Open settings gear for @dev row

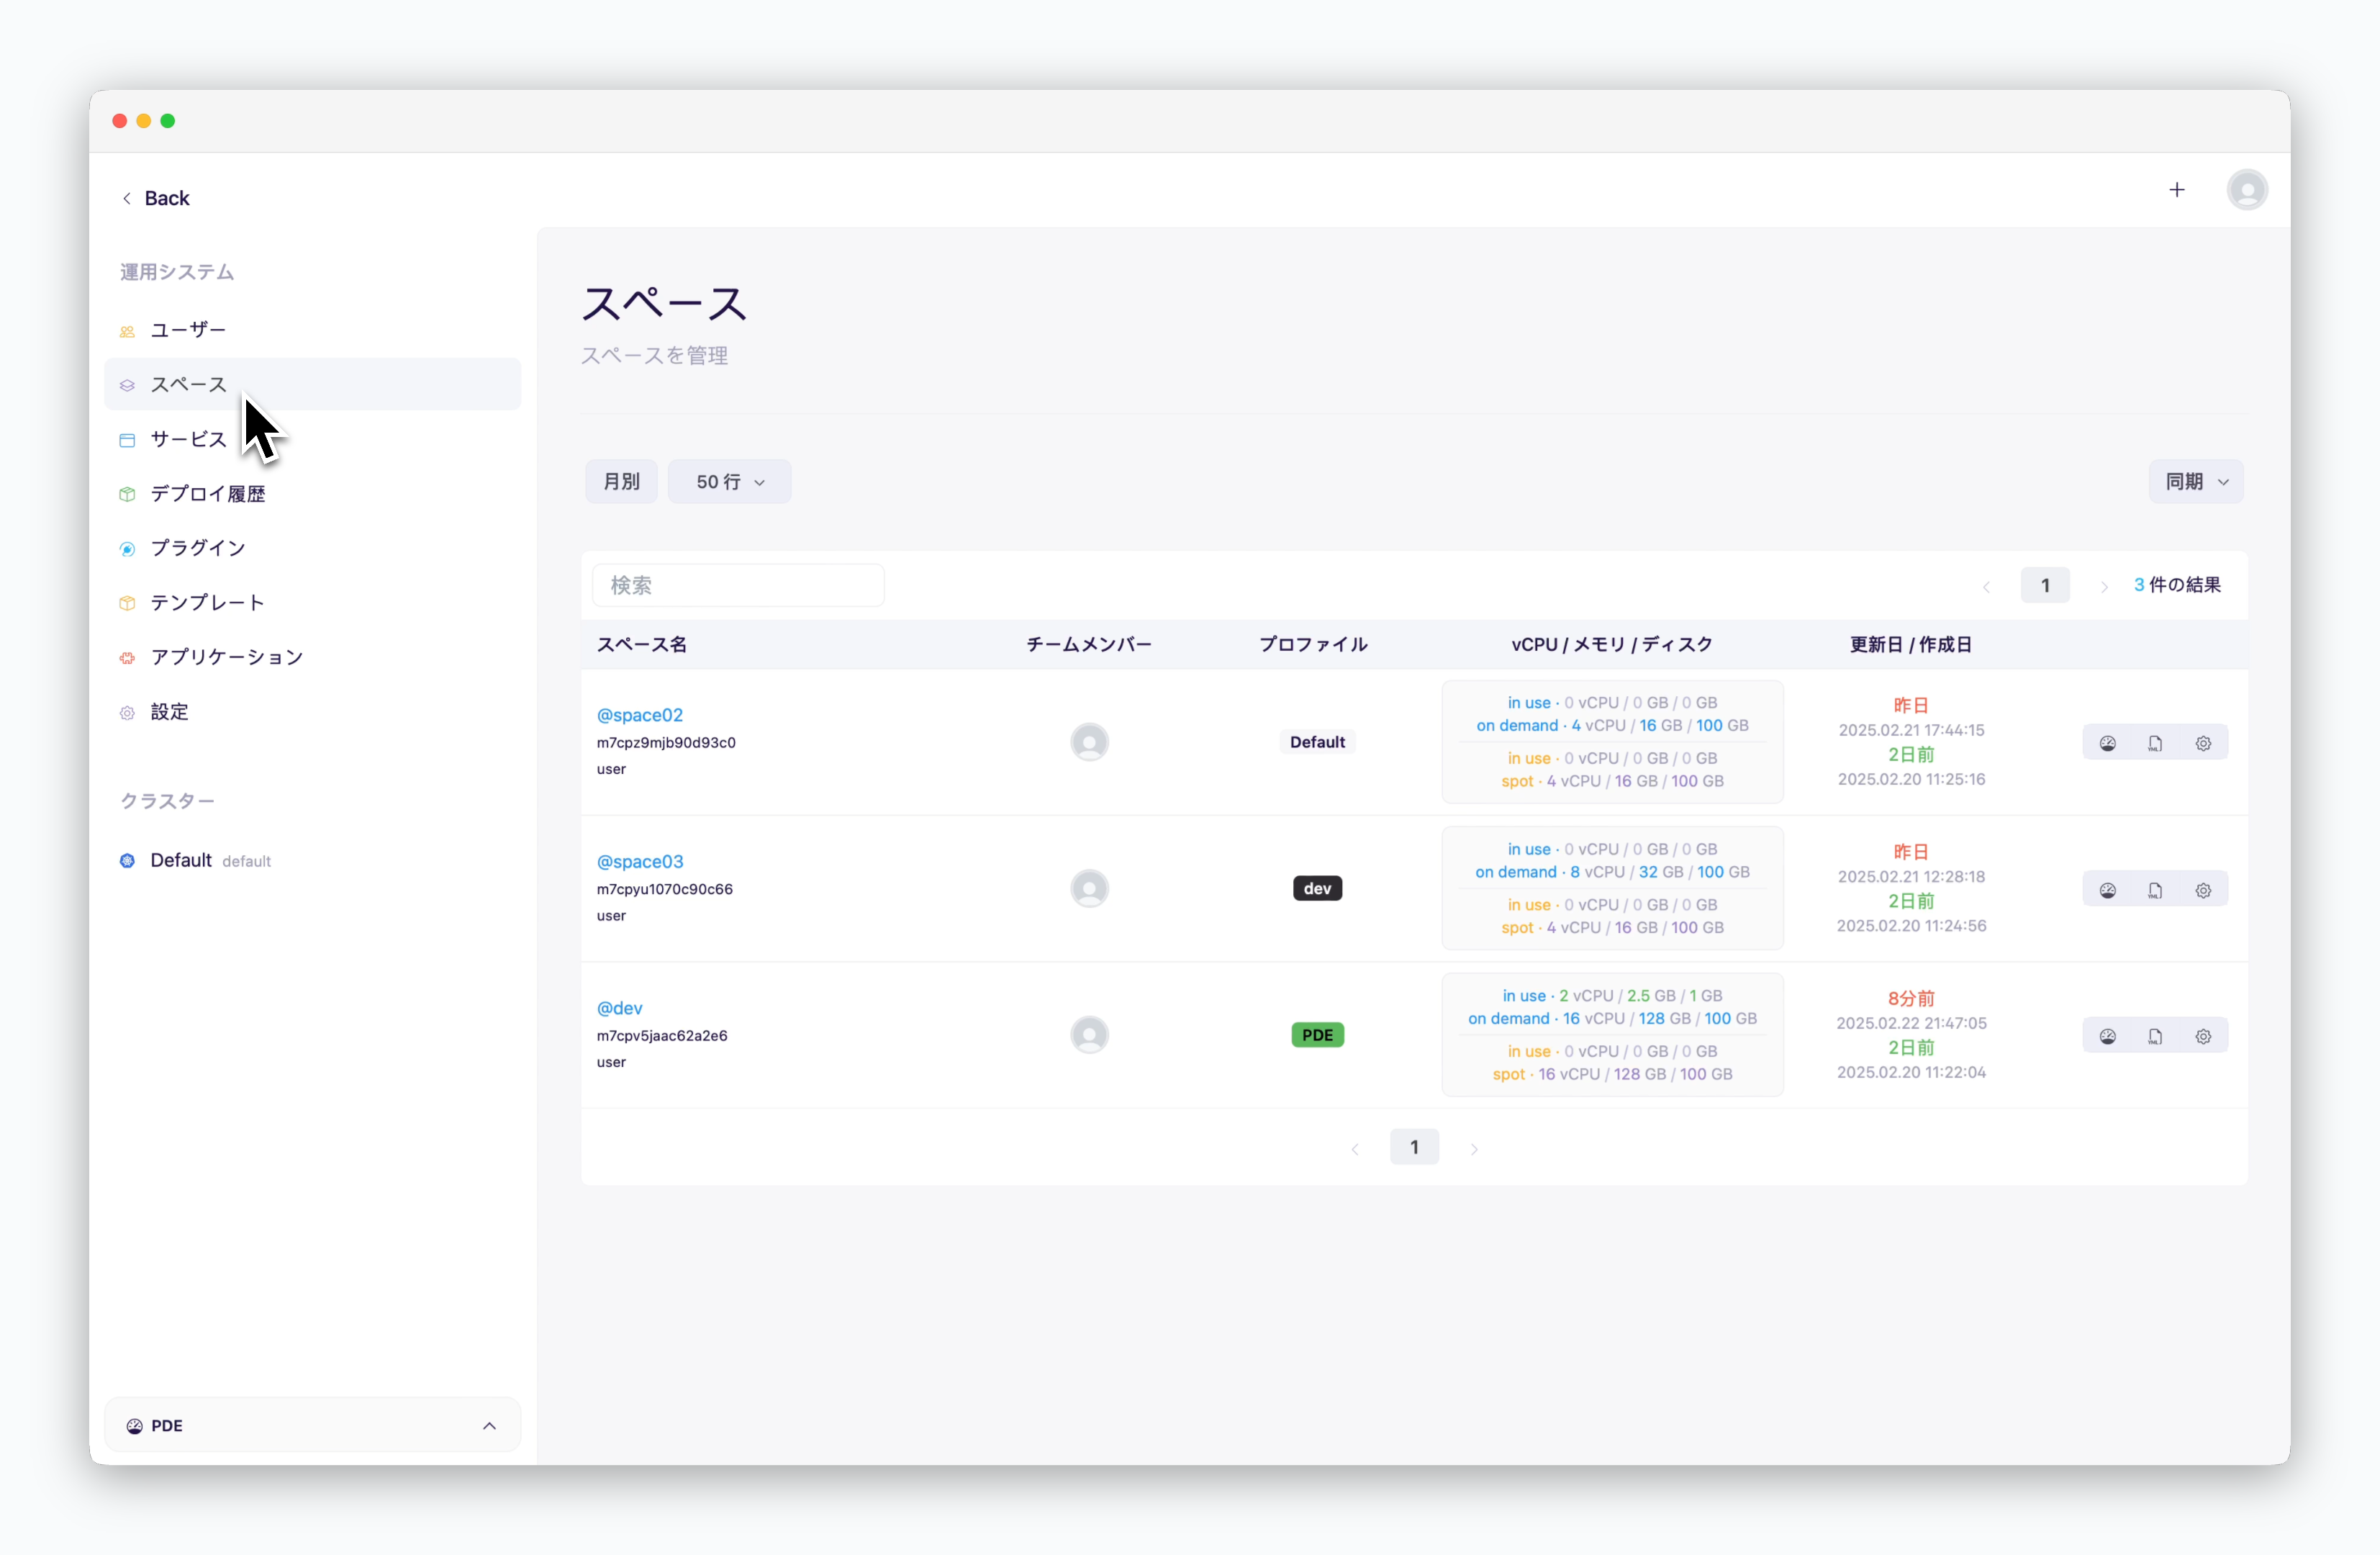pos(2203,1036)
